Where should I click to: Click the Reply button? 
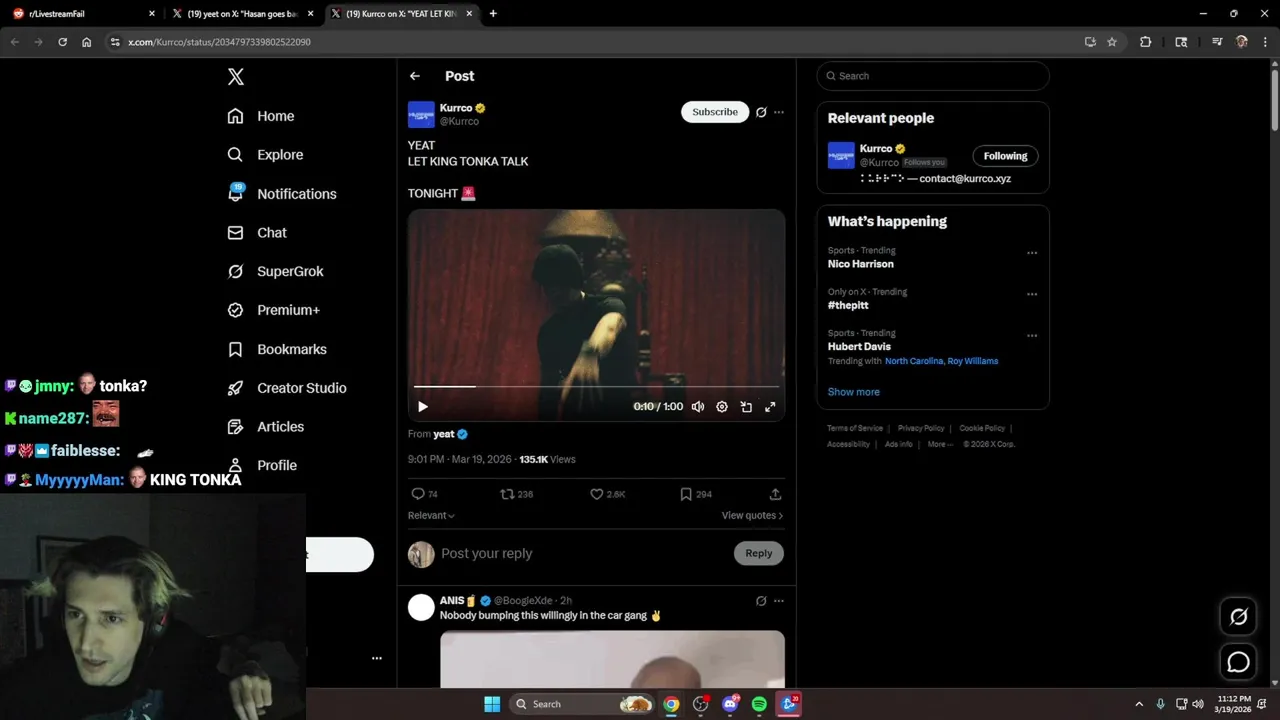tap(759, 553)
